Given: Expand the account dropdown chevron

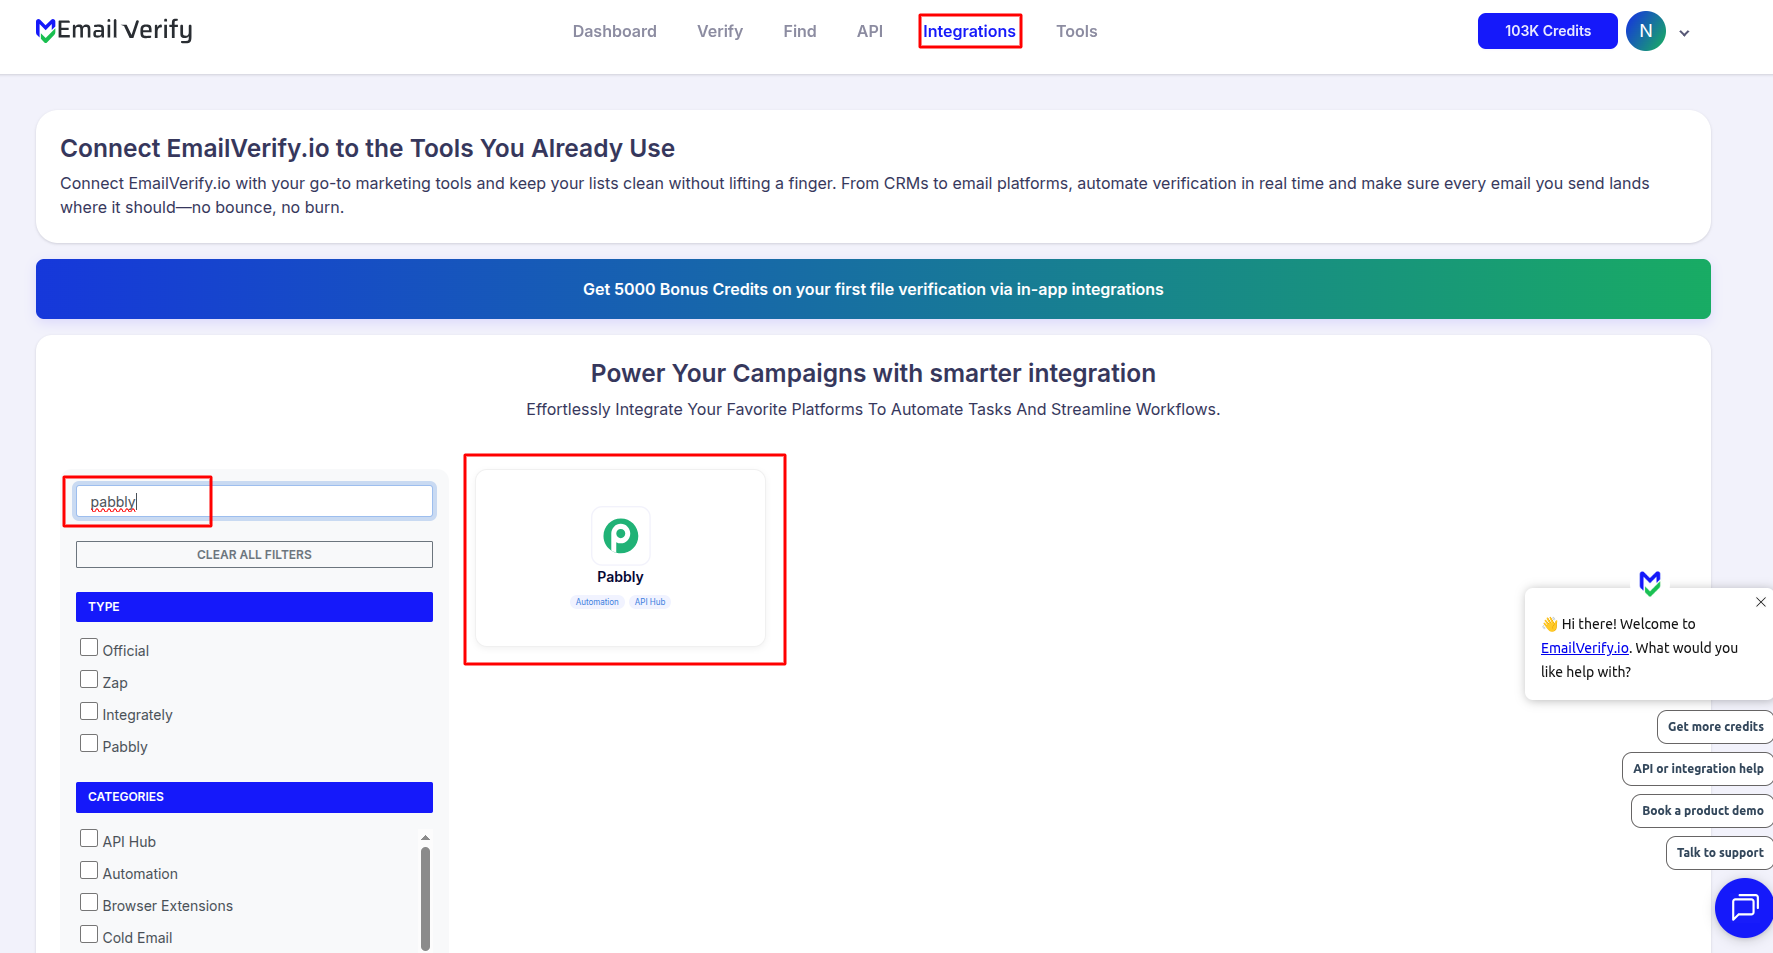Looking at the screenshot, I should coord(1684,33).
